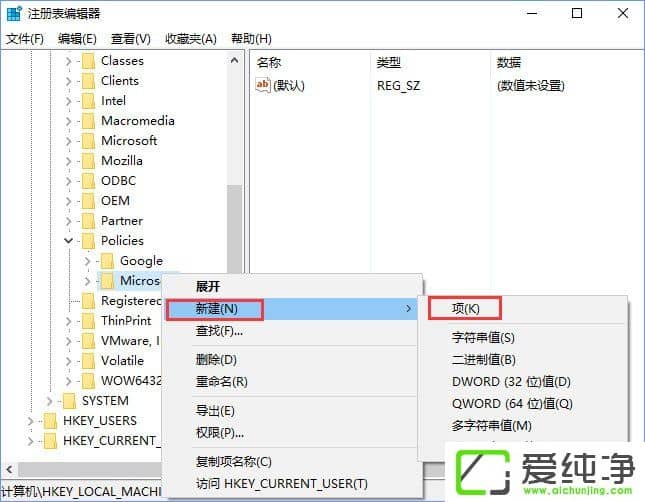Expand the Intel tree node arrow
Screen dimensions: 645x502
click(69, 101)
